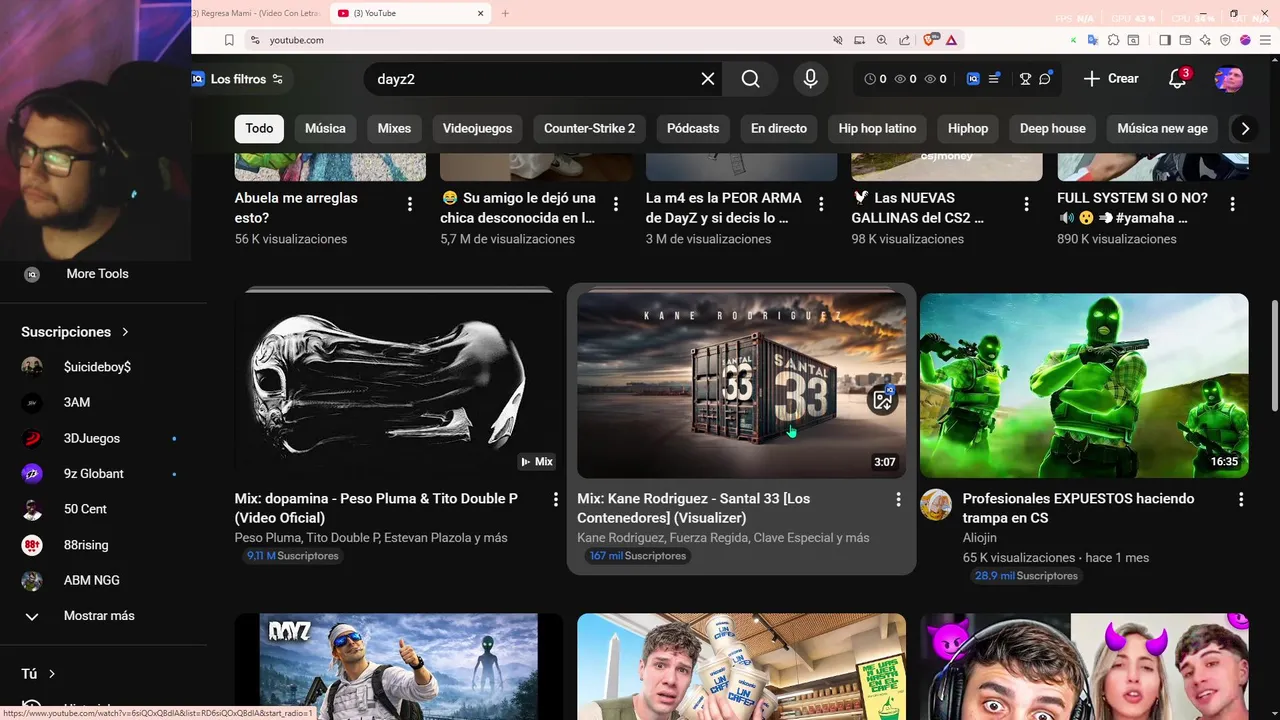Run search with magnifier button
This screenshot has width=1280, height=720.
[751, 79]
